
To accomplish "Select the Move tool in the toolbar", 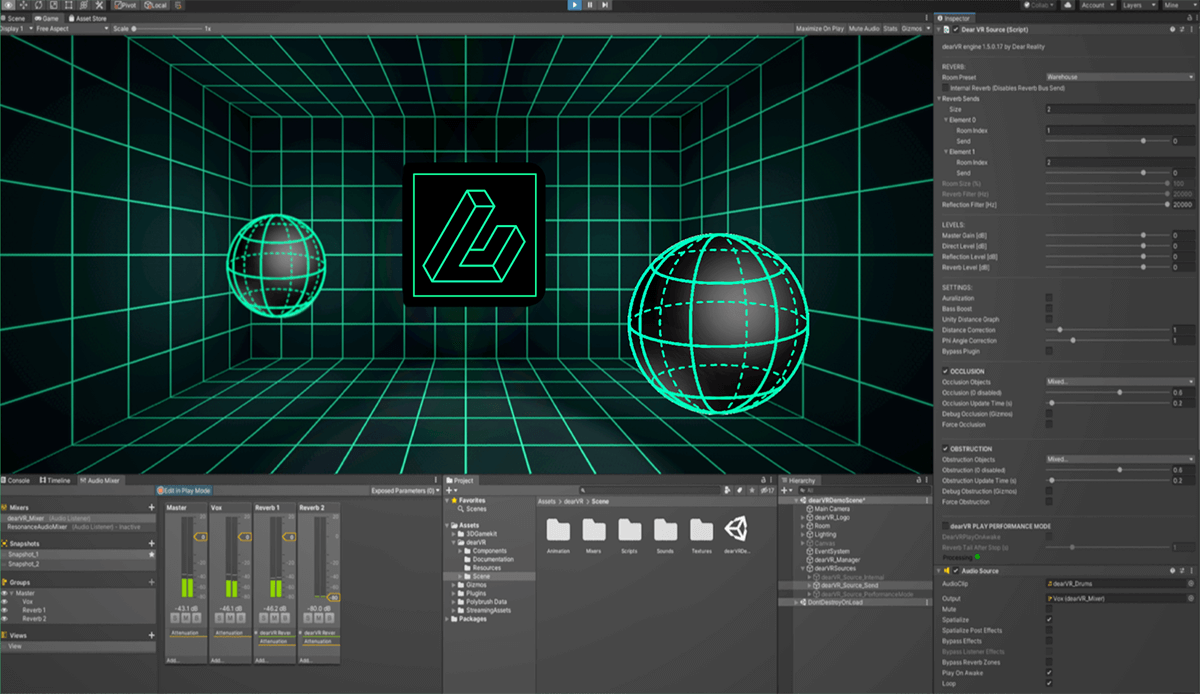I will coord(25,5).
